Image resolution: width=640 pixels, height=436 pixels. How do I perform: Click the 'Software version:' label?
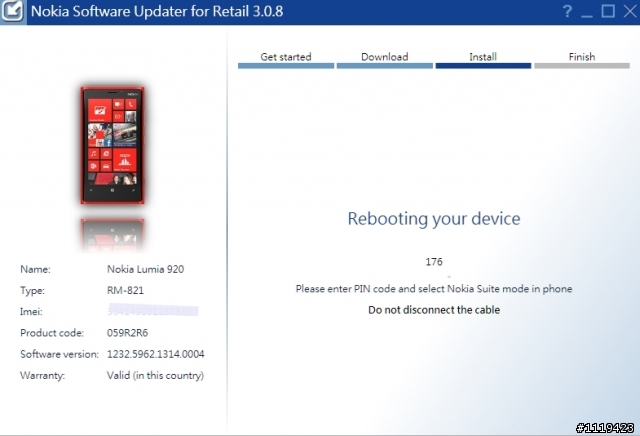60,354
